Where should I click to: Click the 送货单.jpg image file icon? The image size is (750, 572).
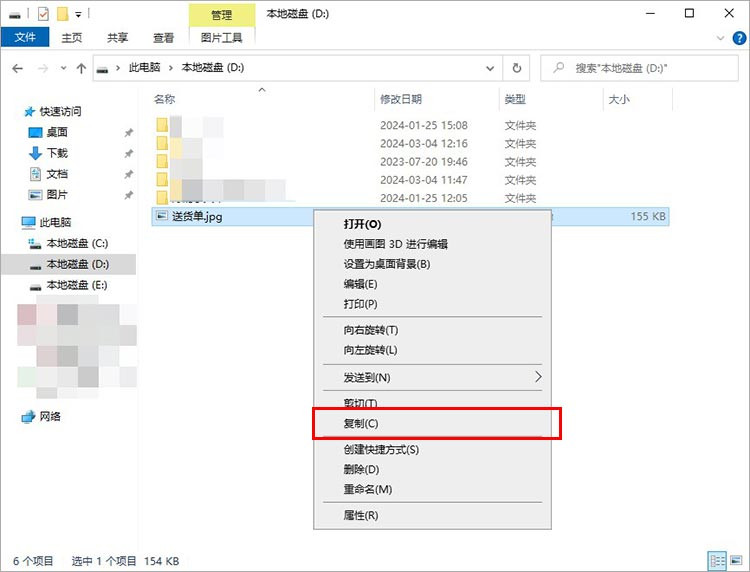click(x=162, y=216)
